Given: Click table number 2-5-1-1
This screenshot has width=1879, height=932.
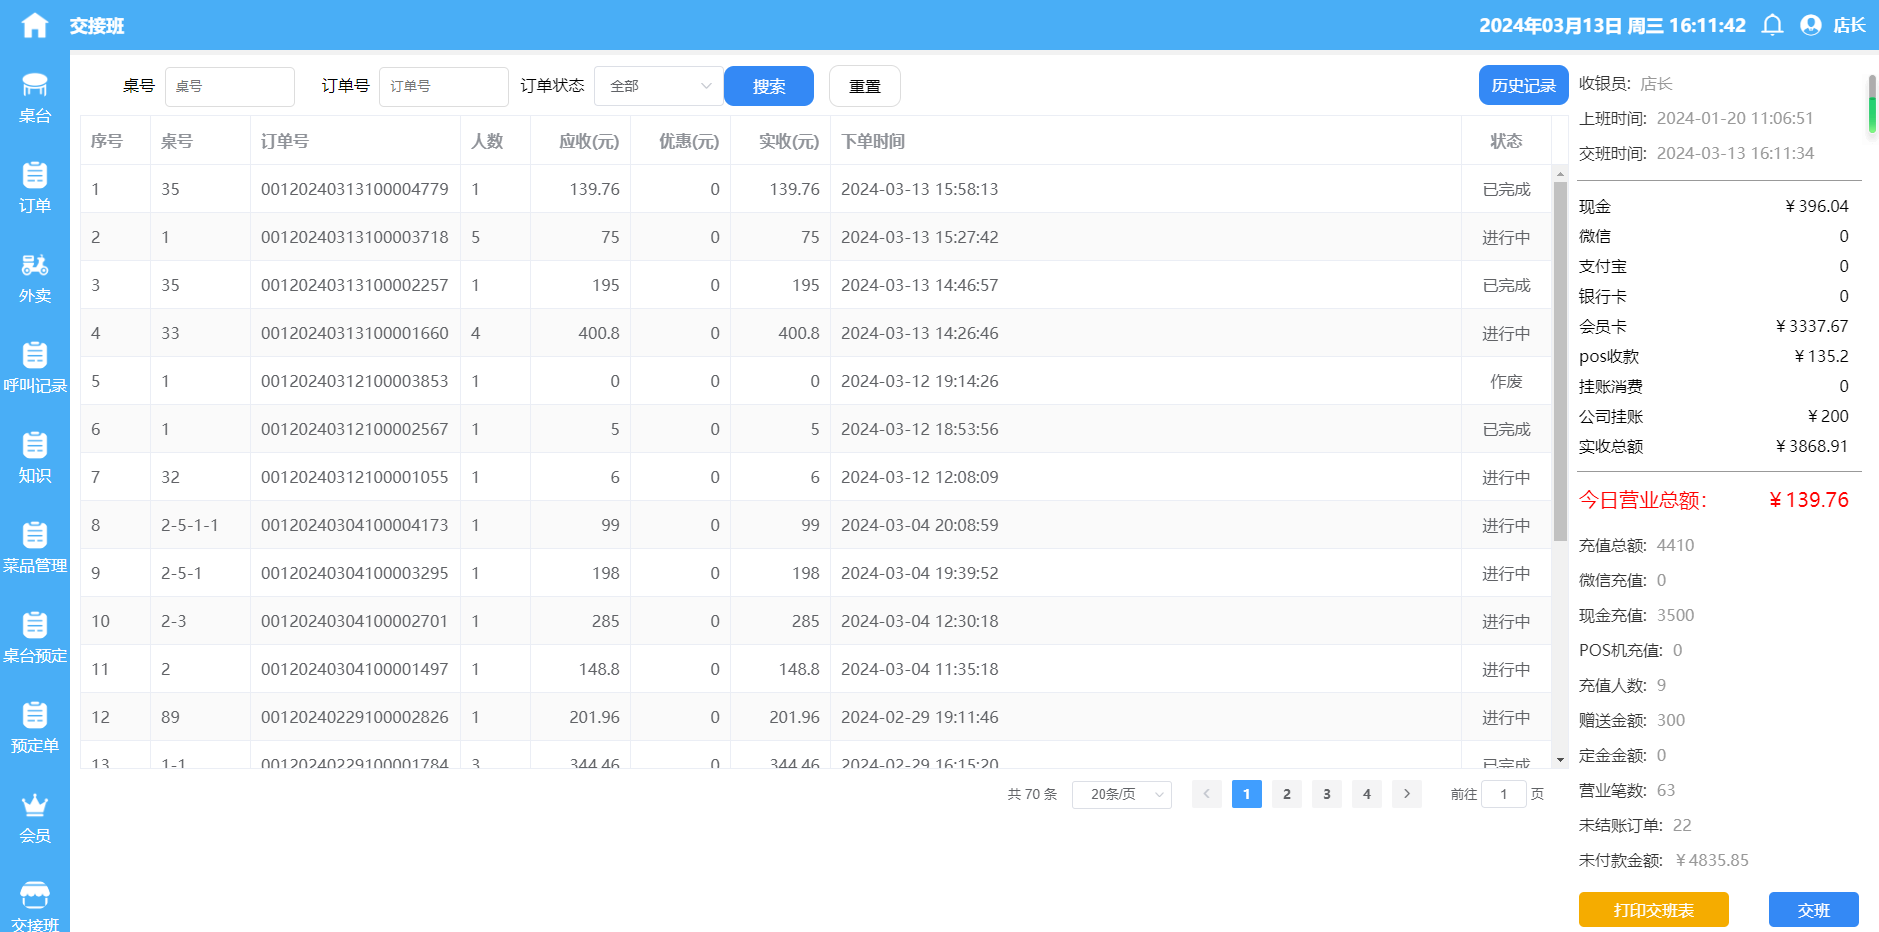Looking at the screenshot, I should pos(190,525).
